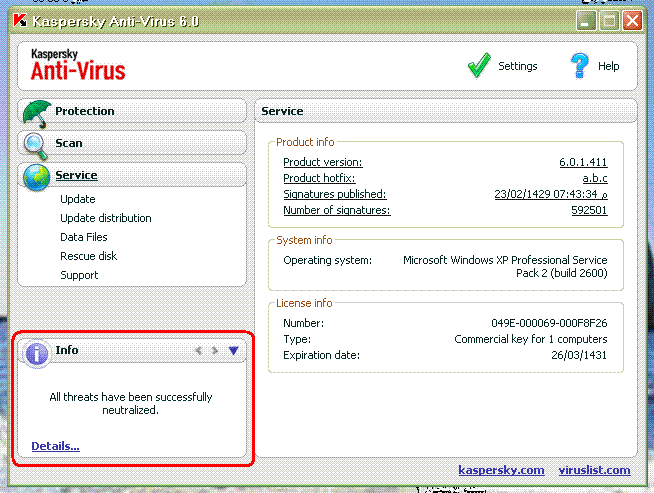The width and height of the screenshot is (654, 493).
Task: Visit kaspersky.com link
Action: 501,470
